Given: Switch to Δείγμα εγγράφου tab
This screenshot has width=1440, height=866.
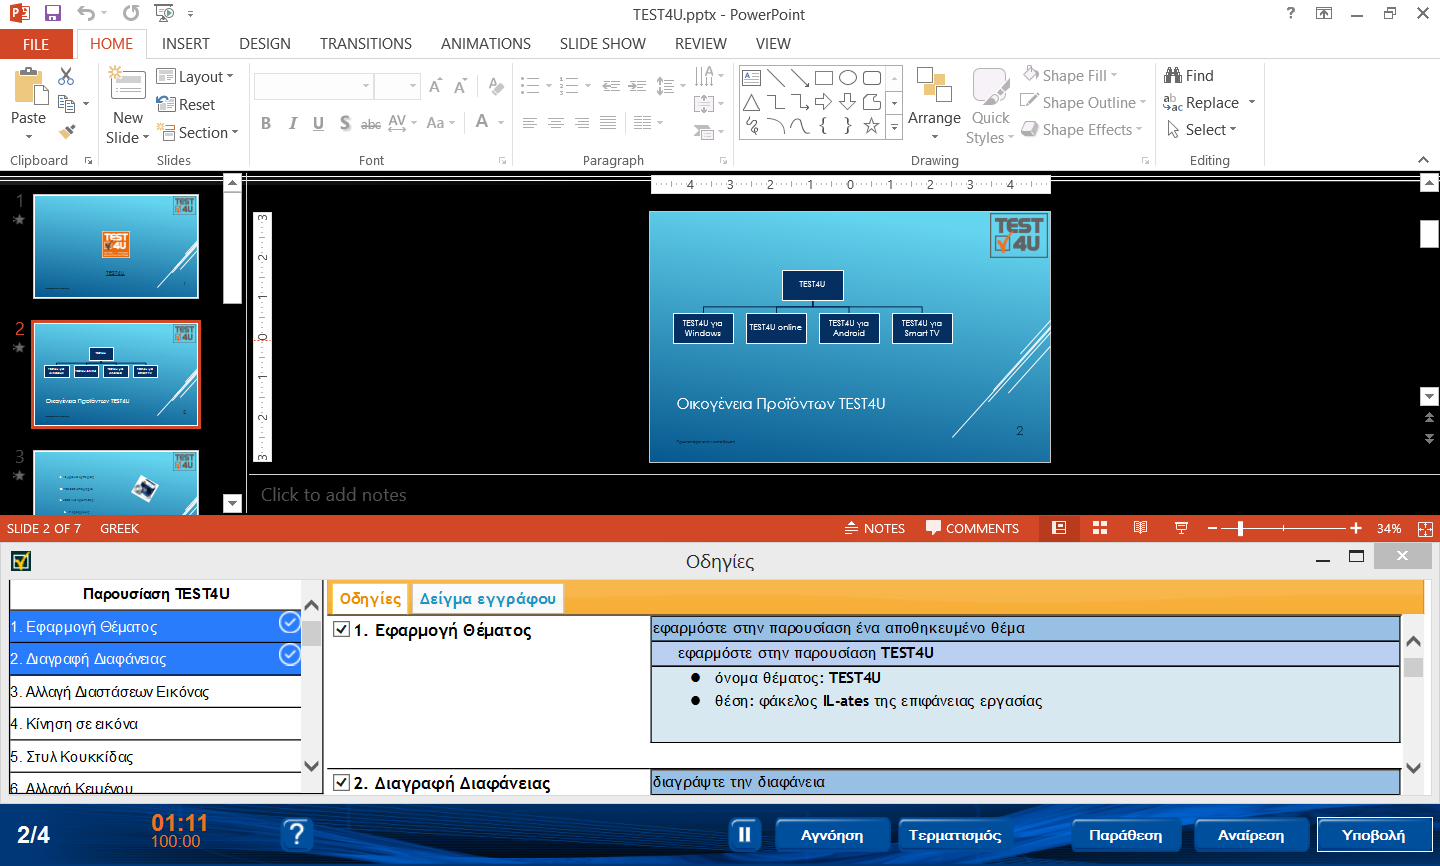Looking at the screenshot, I should pyautogui.click(x=488, y=598).
